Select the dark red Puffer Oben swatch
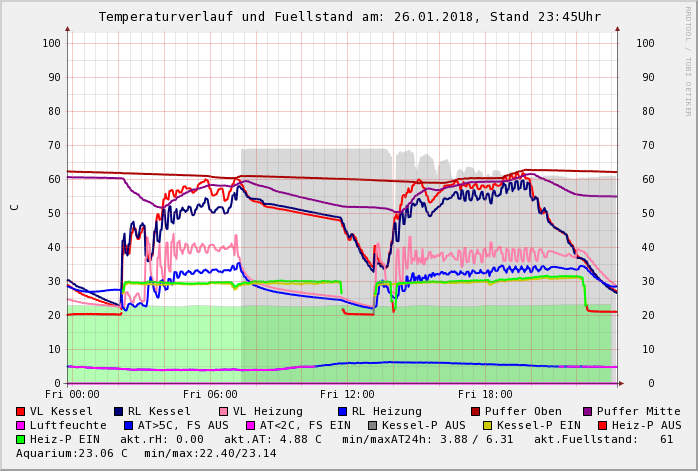The image size is (698, 471). click(475, 411)
